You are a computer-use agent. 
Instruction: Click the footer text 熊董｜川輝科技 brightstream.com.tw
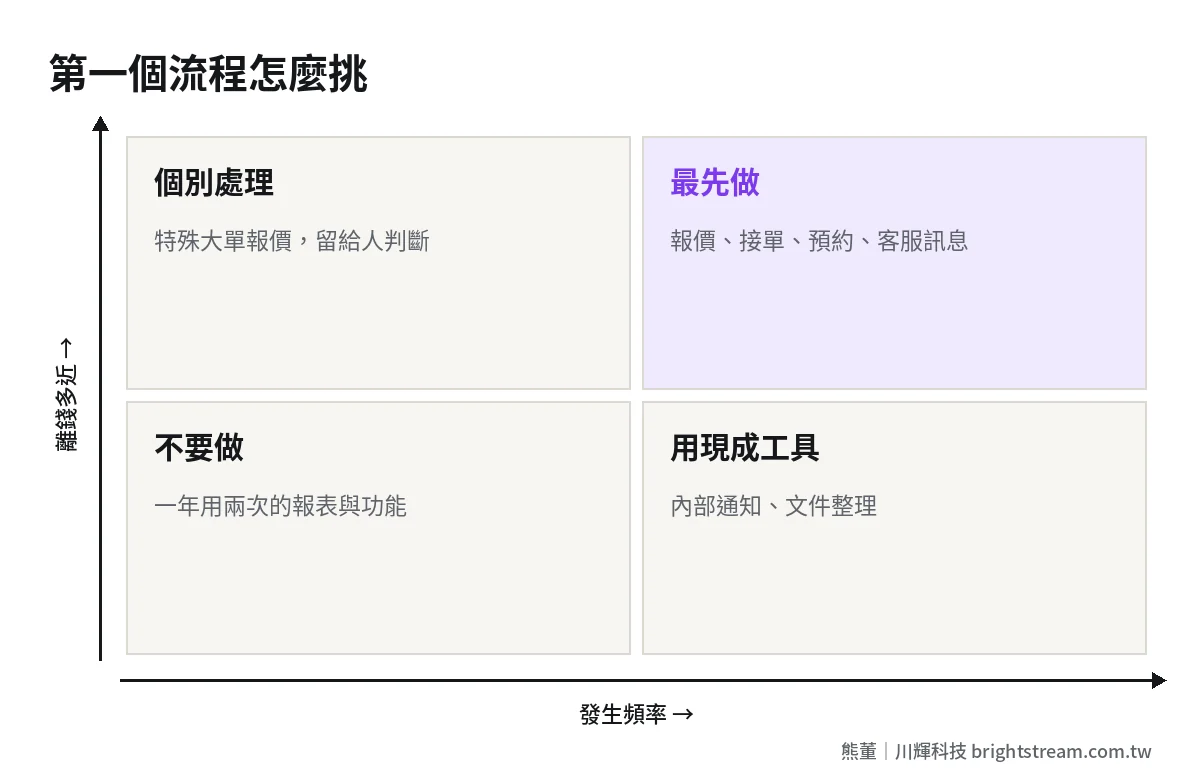click(996, 751)
